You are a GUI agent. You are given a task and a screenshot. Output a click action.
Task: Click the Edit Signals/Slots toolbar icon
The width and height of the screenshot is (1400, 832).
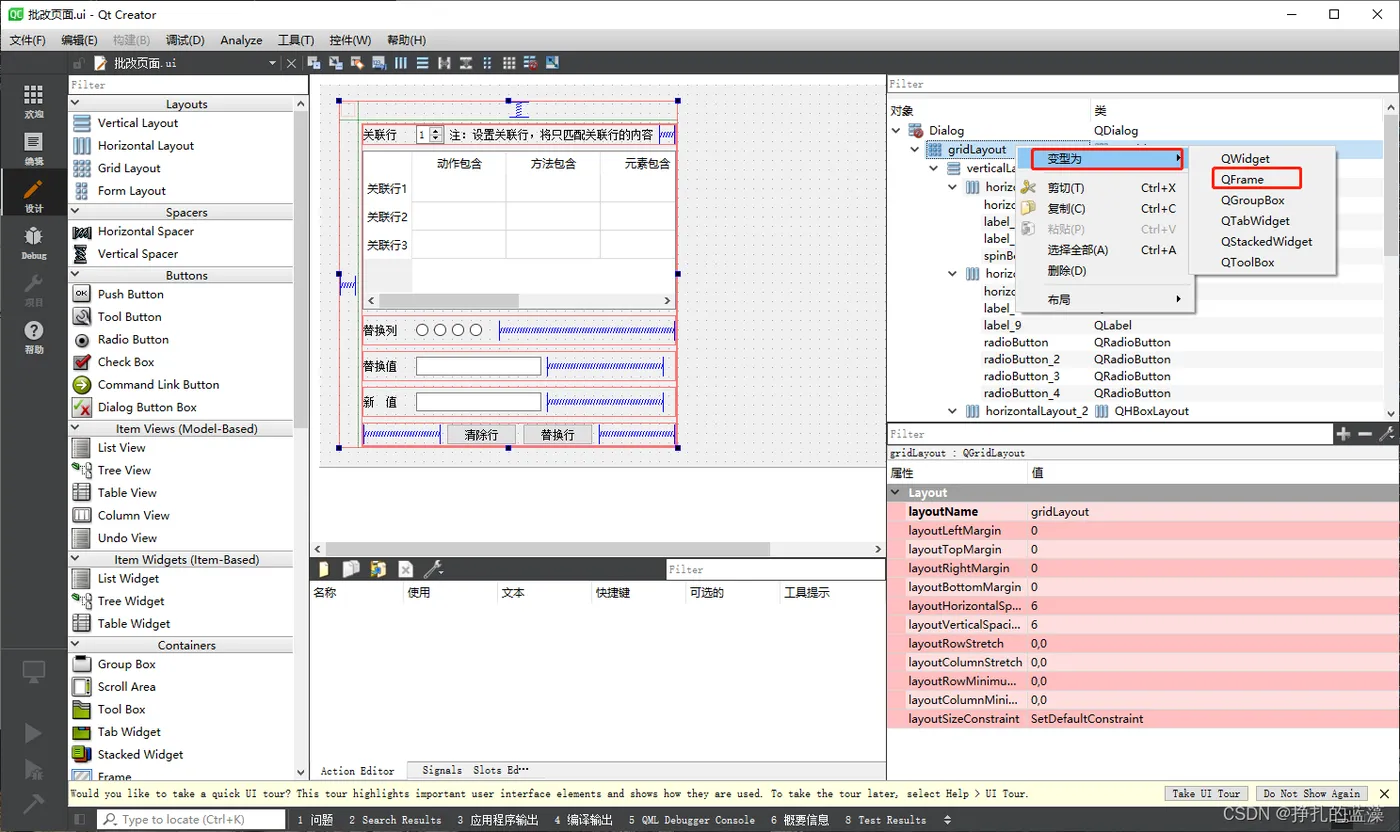[x=336, y=63]
